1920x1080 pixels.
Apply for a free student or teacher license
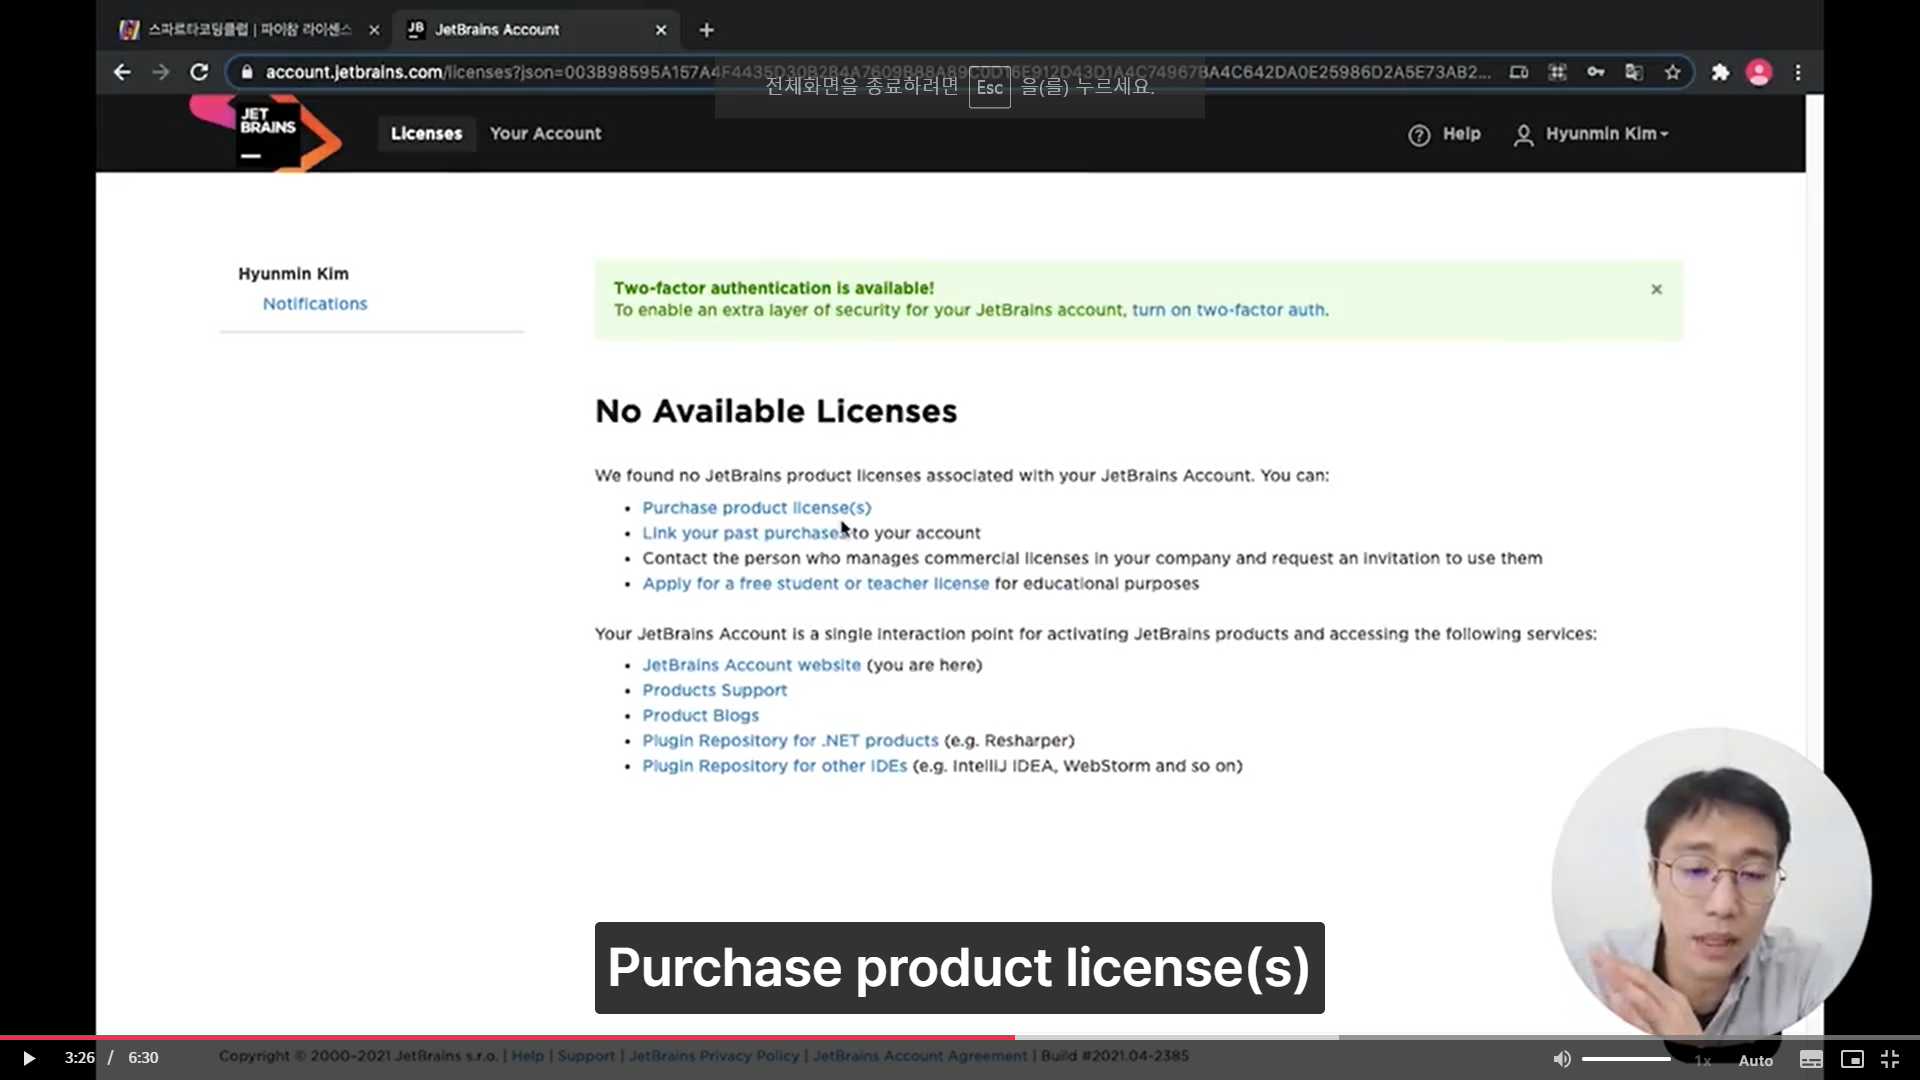tap(815, 584)
